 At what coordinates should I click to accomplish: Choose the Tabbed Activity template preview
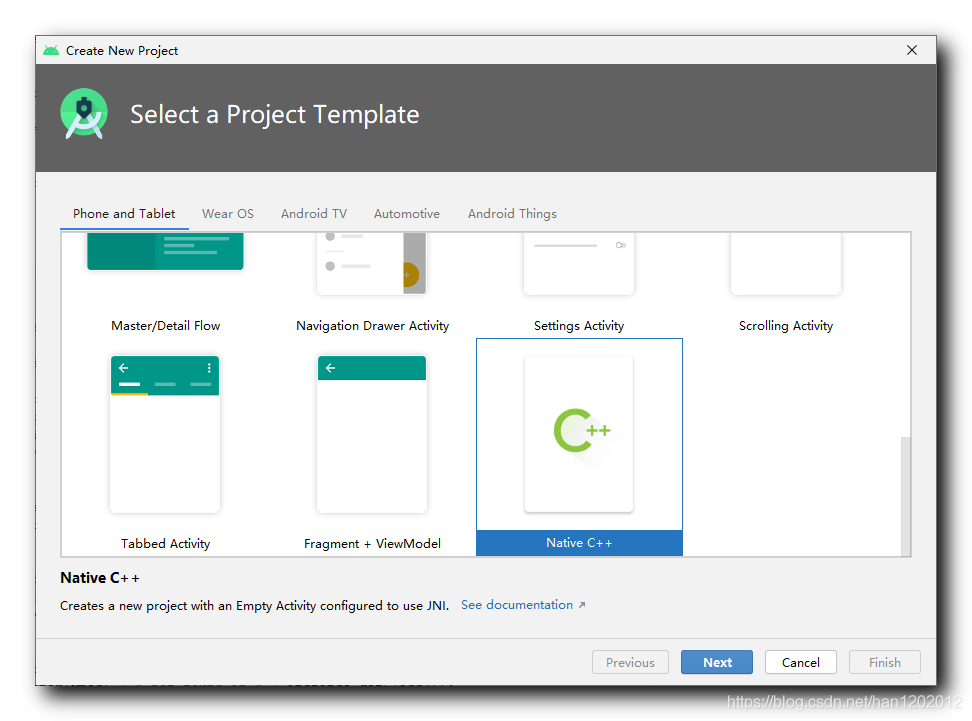165,434
